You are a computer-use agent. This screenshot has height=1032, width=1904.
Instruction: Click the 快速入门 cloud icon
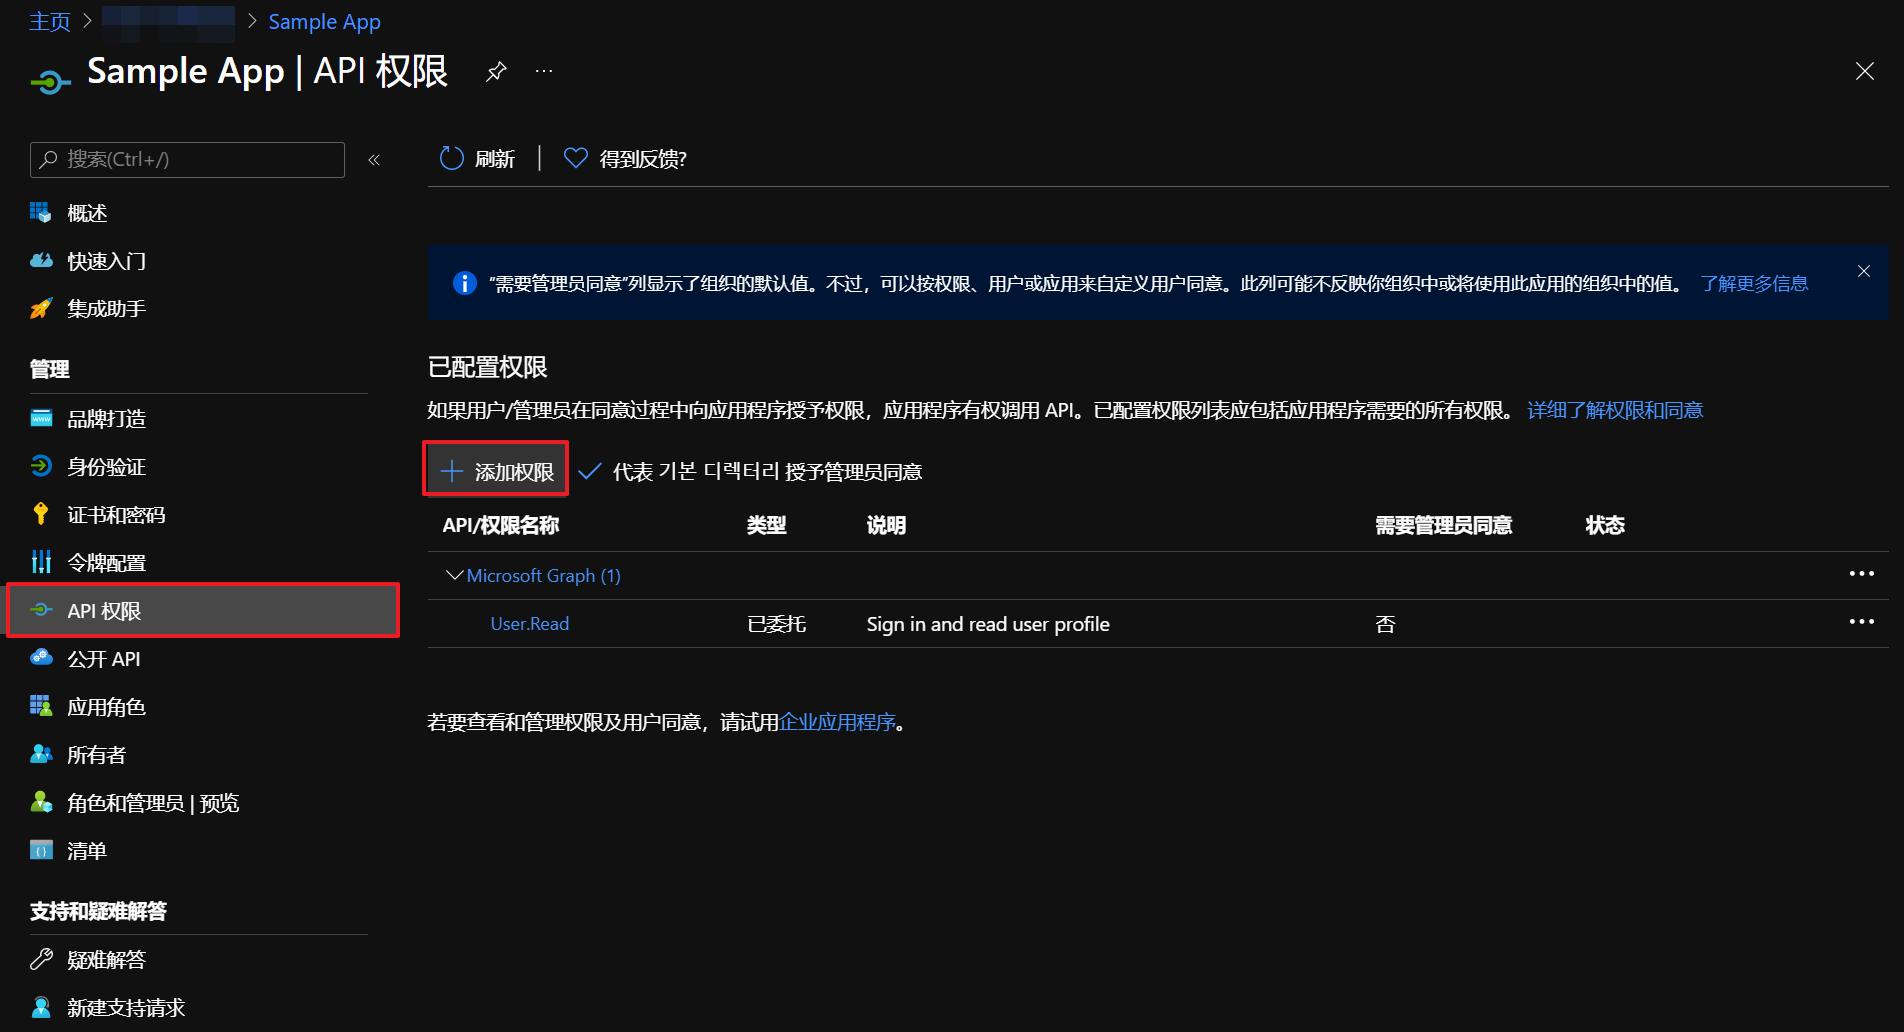(x=41, y=261)
